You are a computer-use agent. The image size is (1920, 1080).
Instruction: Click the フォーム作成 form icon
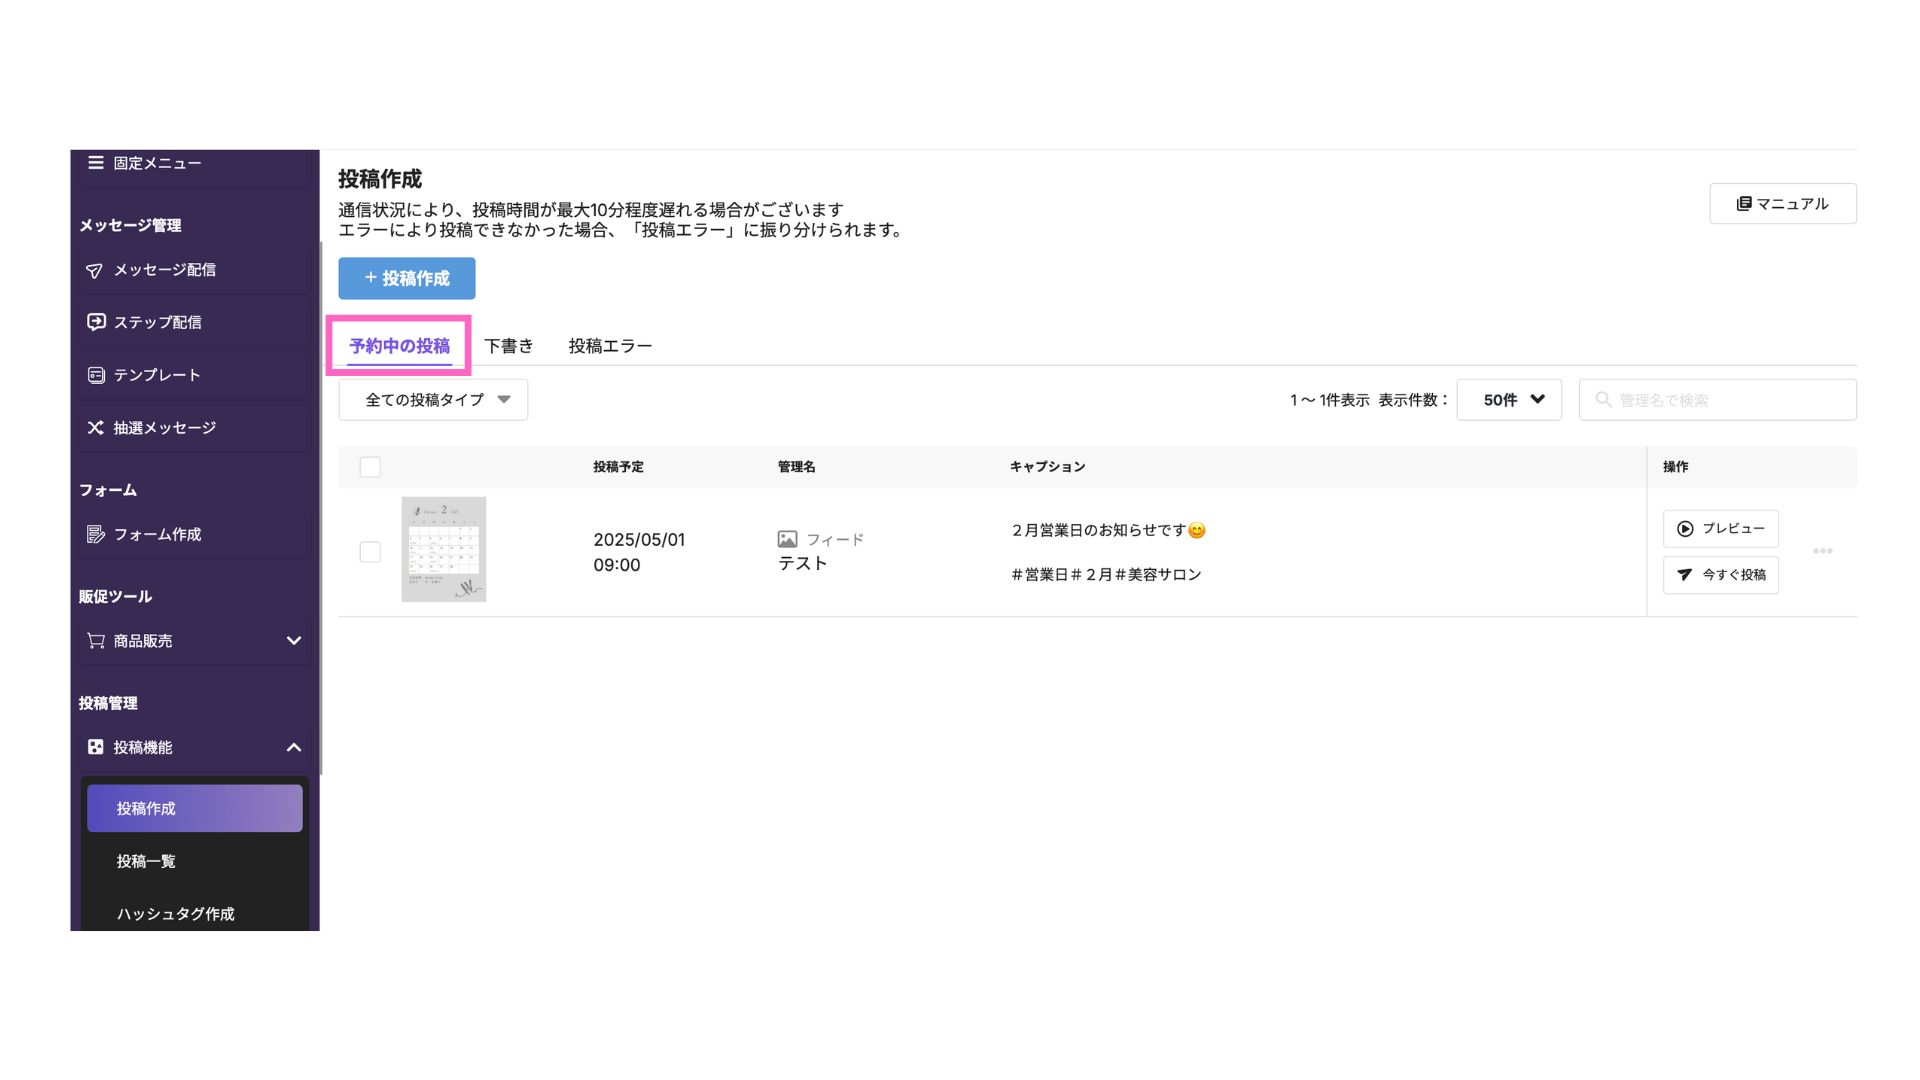click(x=96, y=534)
